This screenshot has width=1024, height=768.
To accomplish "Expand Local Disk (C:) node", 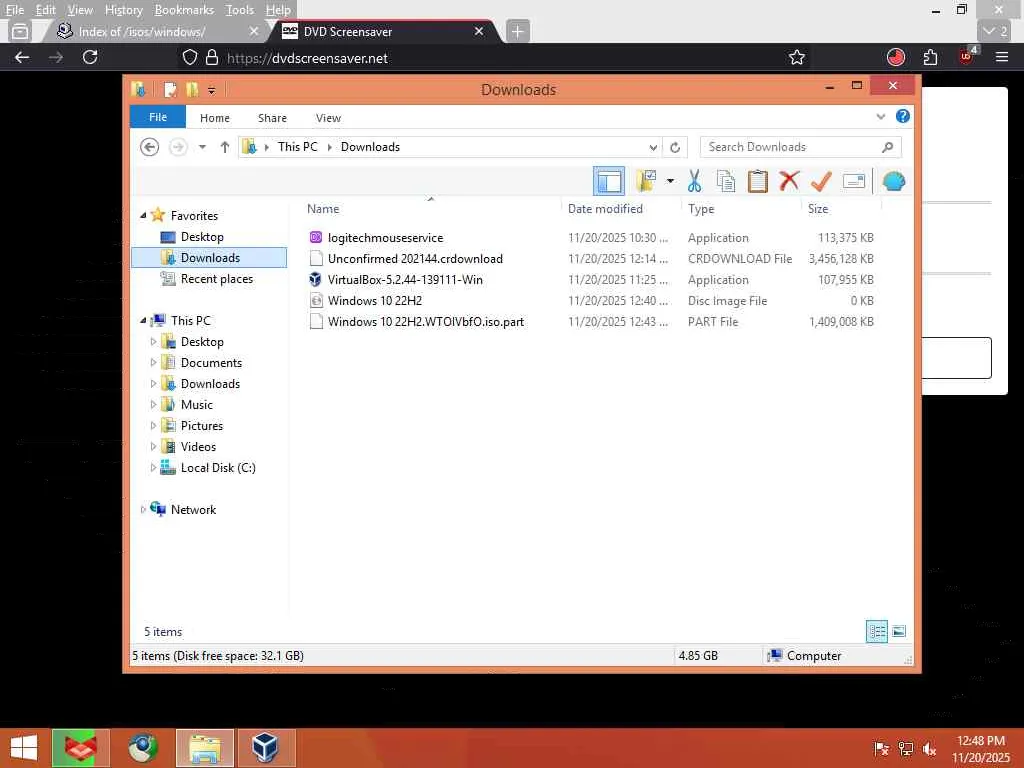I will pos(153,468).
